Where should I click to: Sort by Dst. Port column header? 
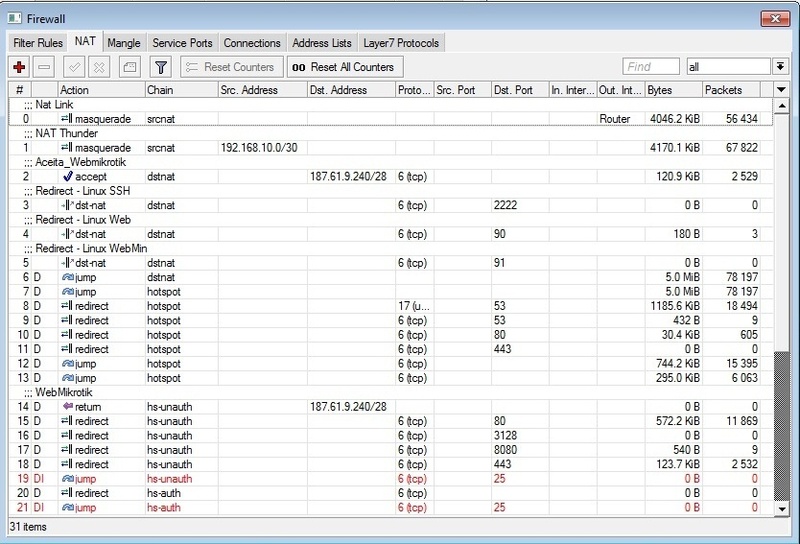point(520,90)
